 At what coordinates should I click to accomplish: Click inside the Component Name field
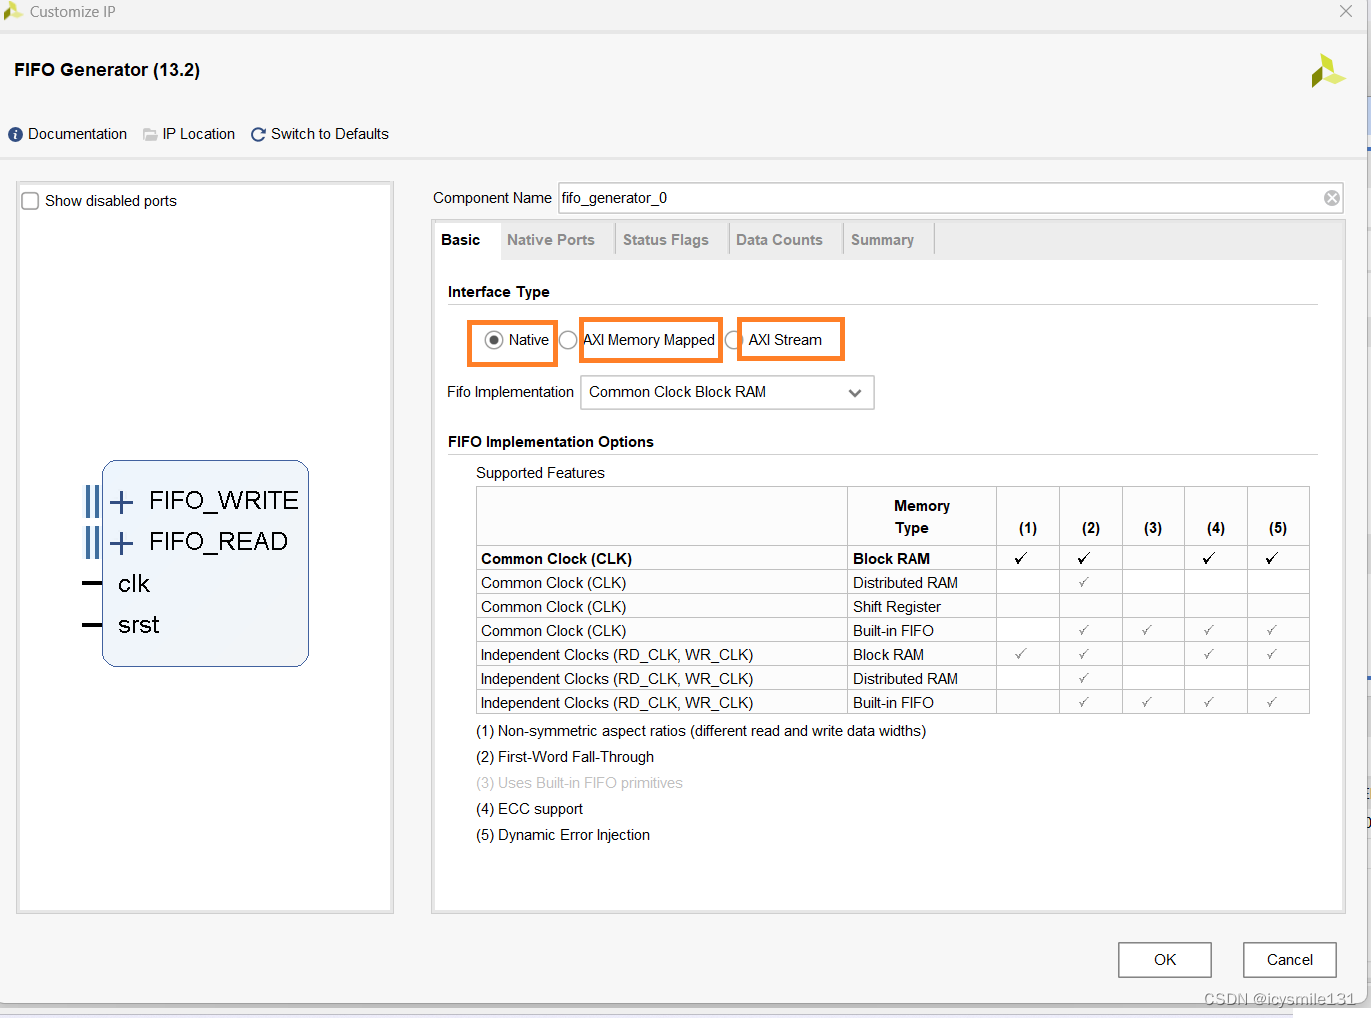click(x=800, y=197)
